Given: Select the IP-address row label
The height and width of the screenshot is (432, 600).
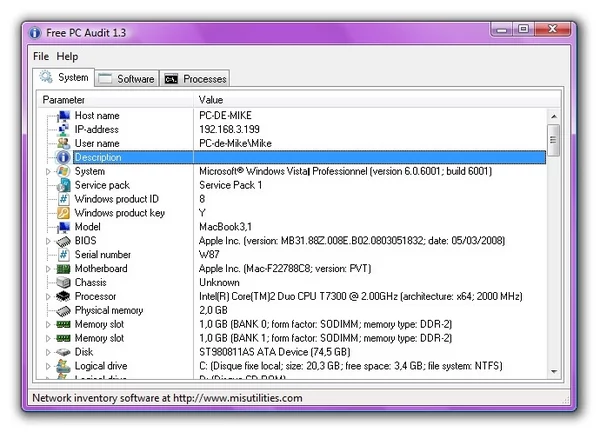Looking at the screenshot, I should click(x=96, y=130).
